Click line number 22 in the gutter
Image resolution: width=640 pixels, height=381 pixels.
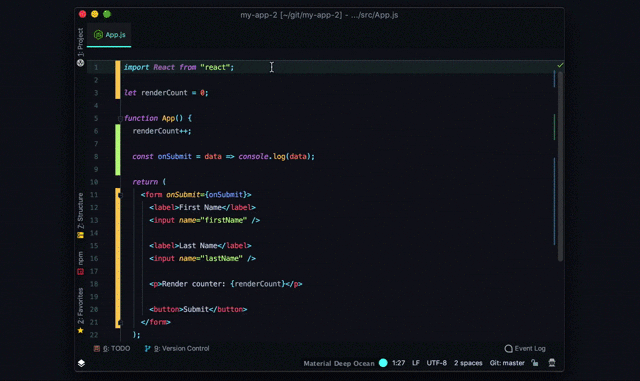94,335
